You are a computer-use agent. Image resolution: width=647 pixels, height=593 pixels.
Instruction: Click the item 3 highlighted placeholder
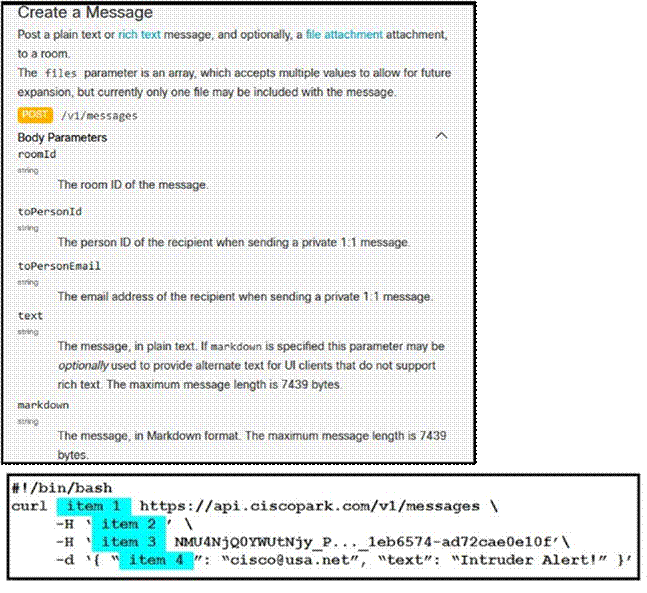[129, 542]
